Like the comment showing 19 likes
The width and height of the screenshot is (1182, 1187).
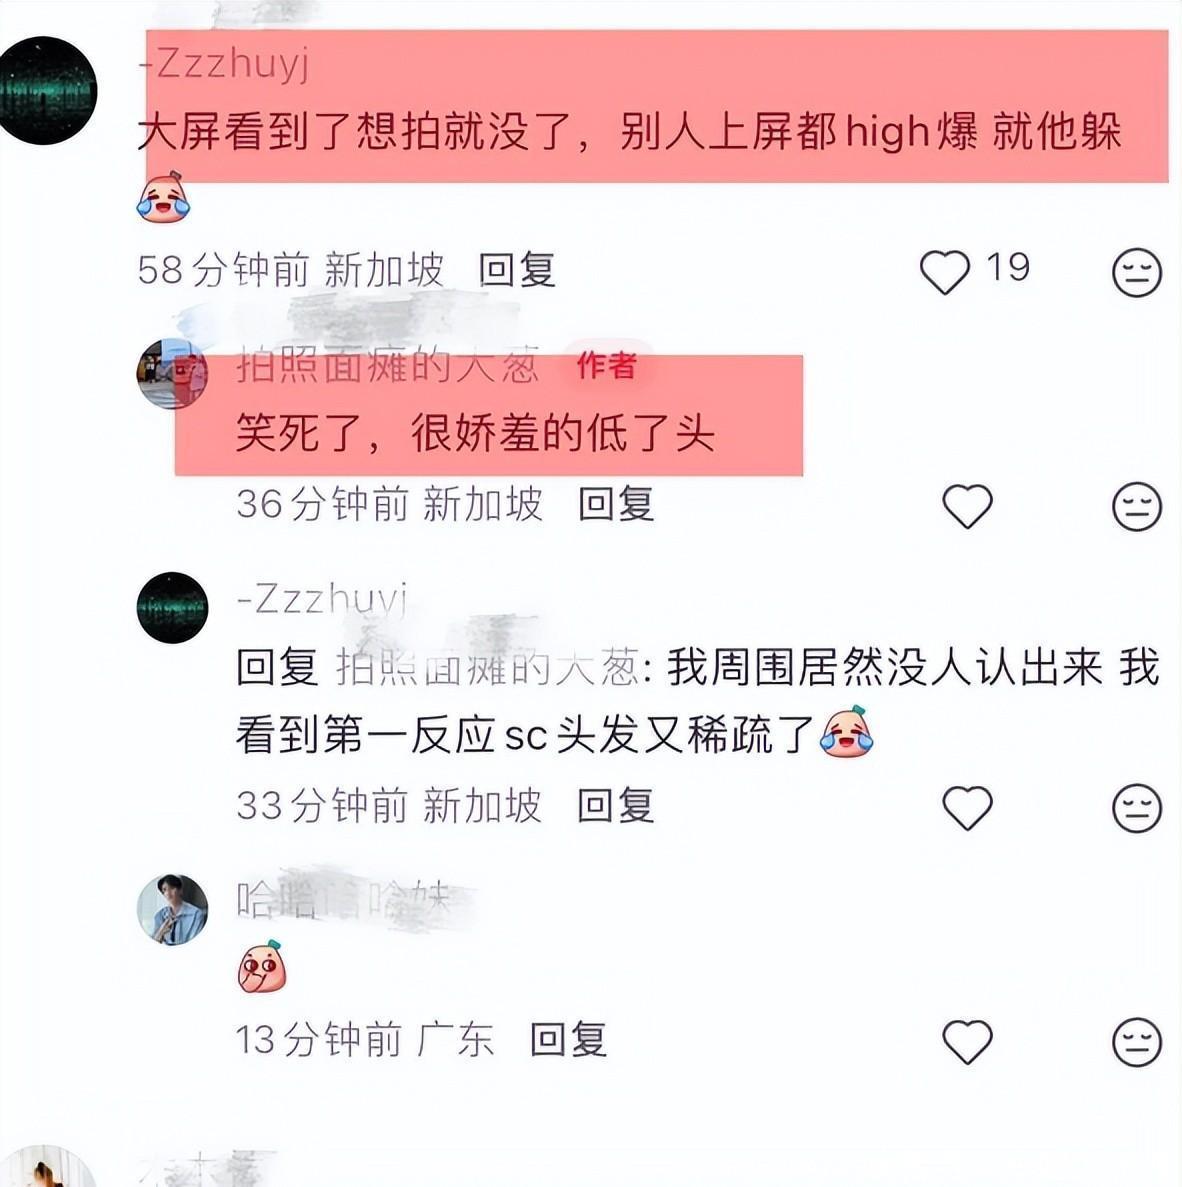click(x=944, y=271)
